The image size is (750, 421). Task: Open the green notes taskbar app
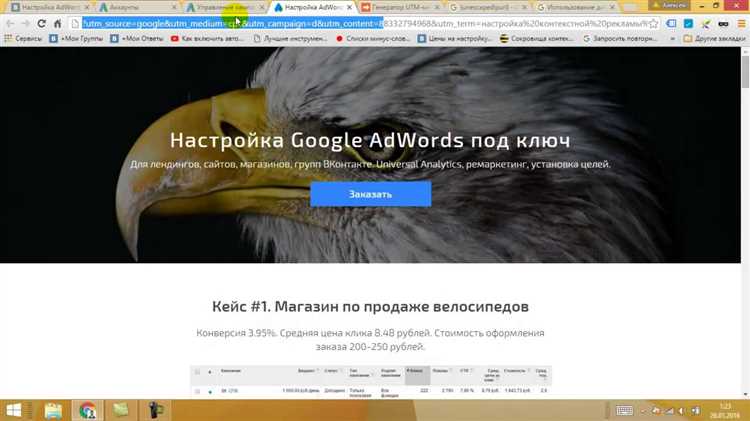pos(121,410)
